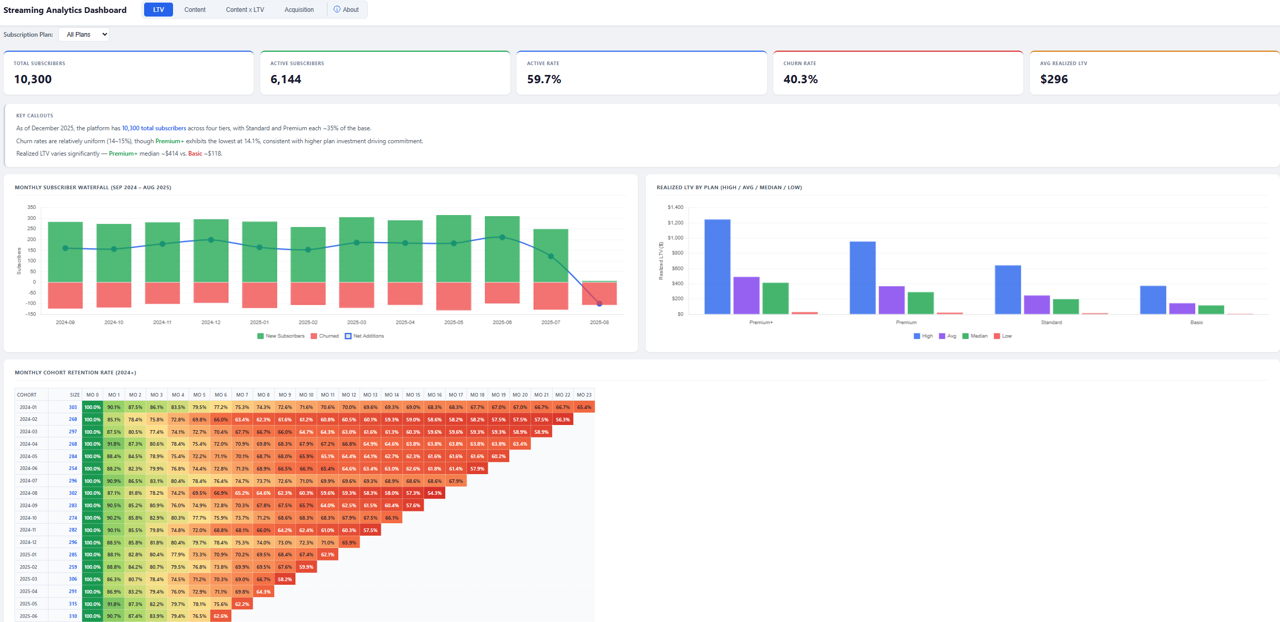Click the info icon beside About
Screen dimensions: 1280x622
[337, 10]
